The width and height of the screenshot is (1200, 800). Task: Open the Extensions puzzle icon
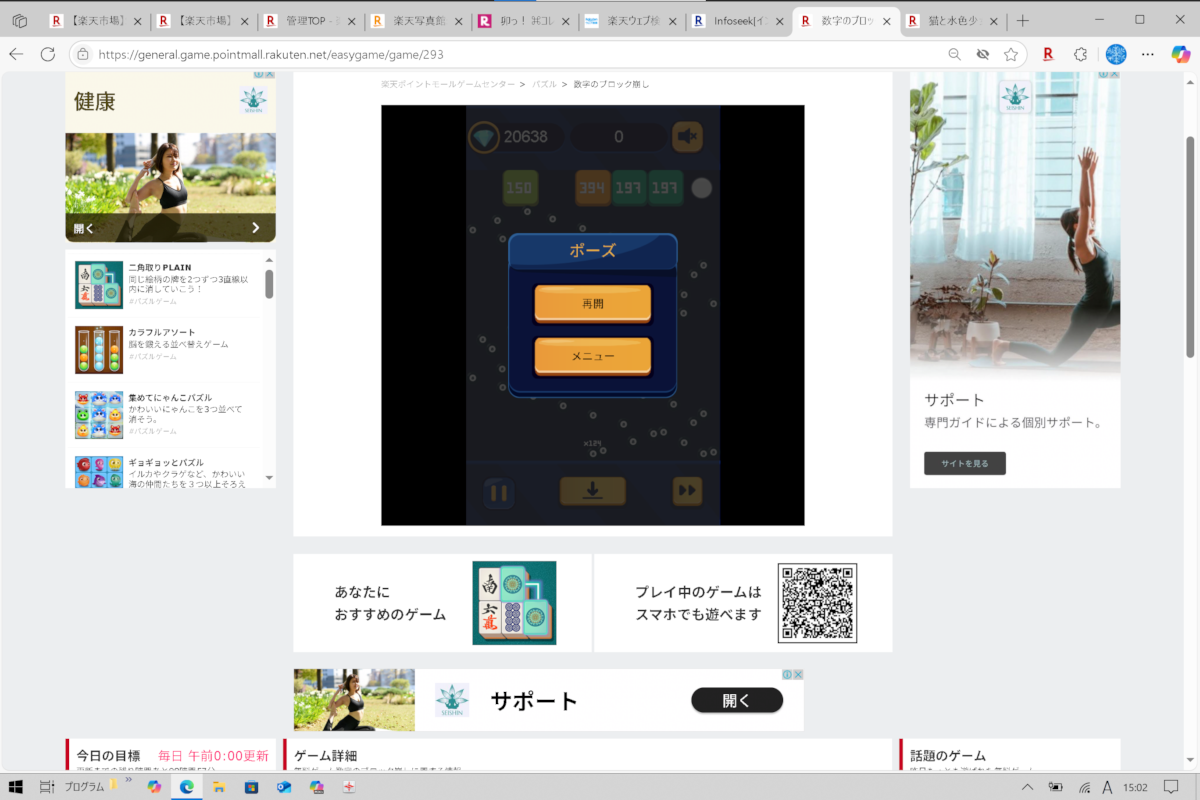[1081, 54]
